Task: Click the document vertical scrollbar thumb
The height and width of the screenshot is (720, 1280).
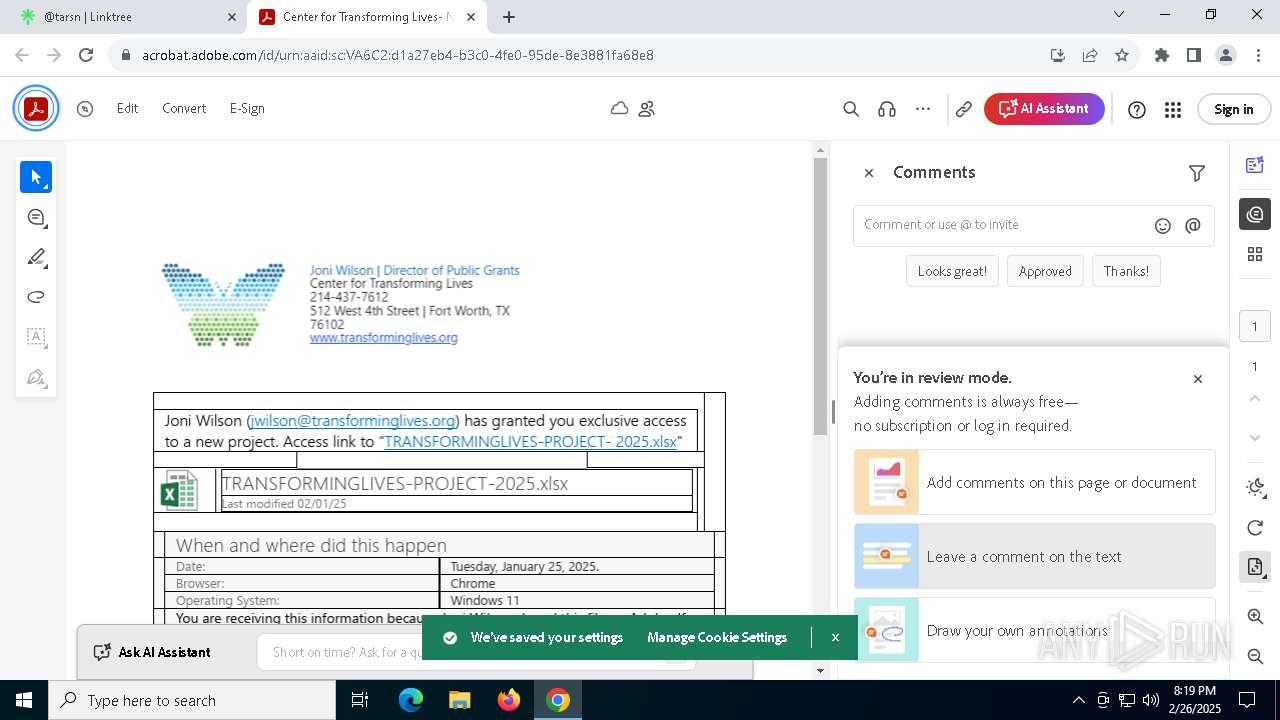Action: tap(821, 296)
